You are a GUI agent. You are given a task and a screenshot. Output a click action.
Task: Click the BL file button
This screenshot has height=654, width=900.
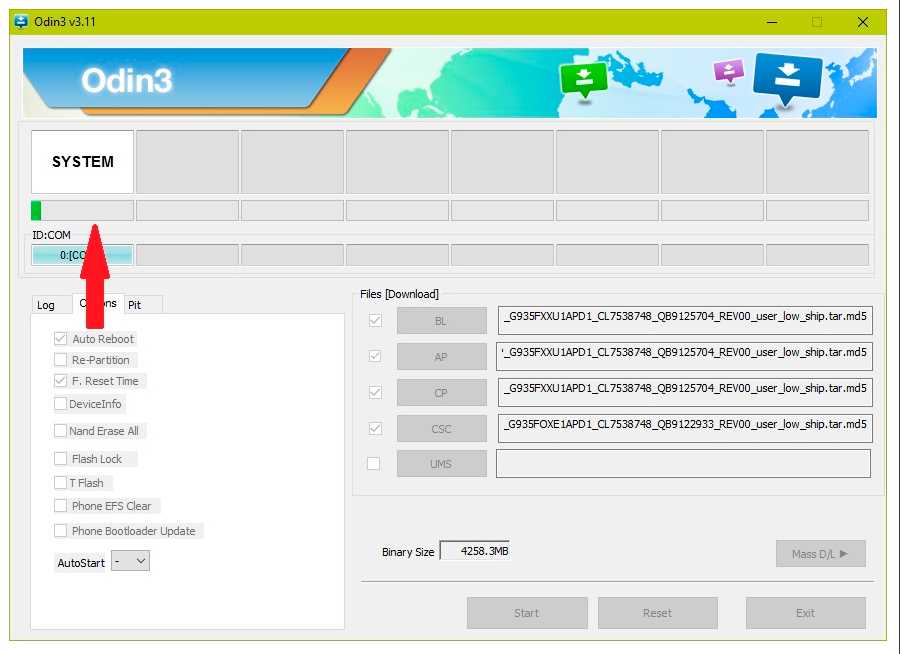441,320
